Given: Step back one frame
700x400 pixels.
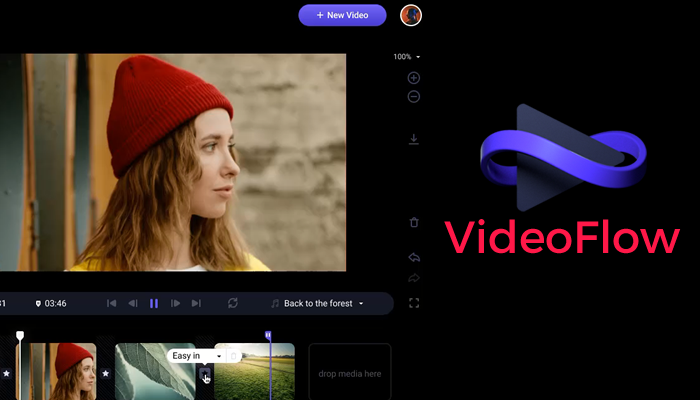Looking at the screenshot, I should pos(133,304).
